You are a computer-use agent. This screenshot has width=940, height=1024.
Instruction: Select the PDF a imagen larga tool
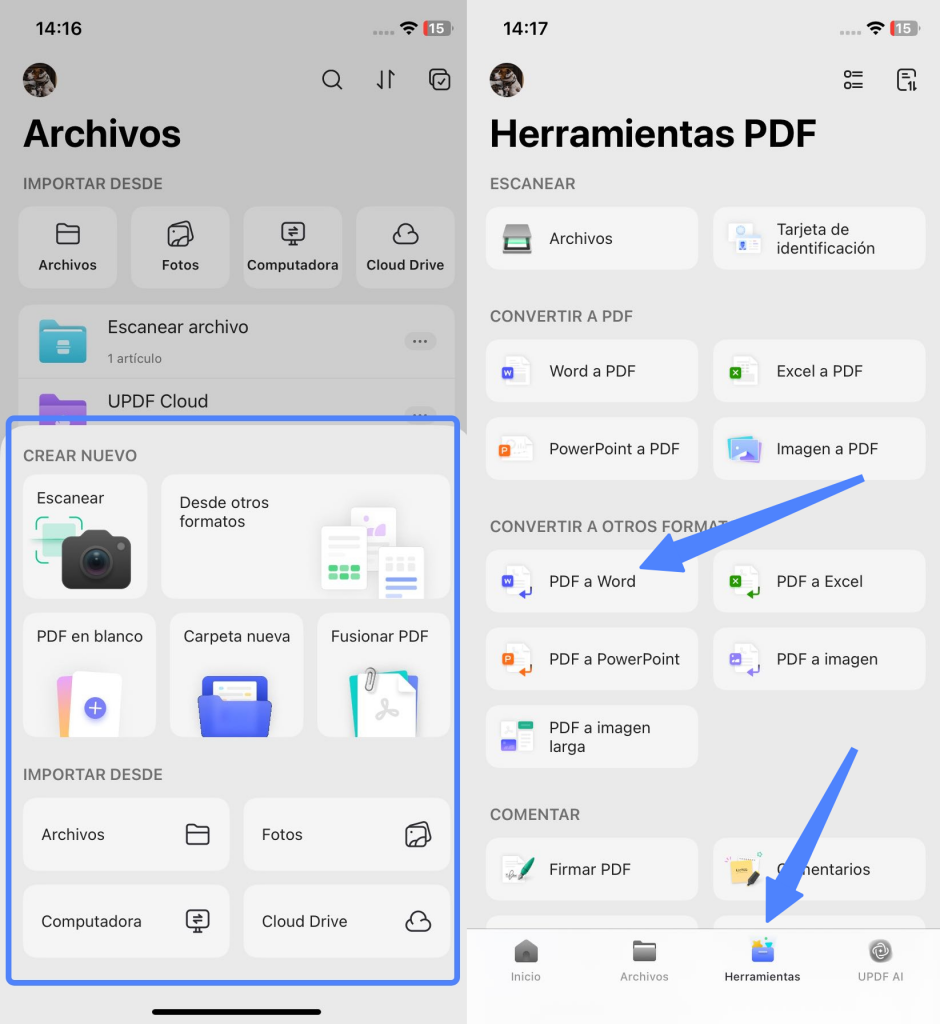point(592,737)
